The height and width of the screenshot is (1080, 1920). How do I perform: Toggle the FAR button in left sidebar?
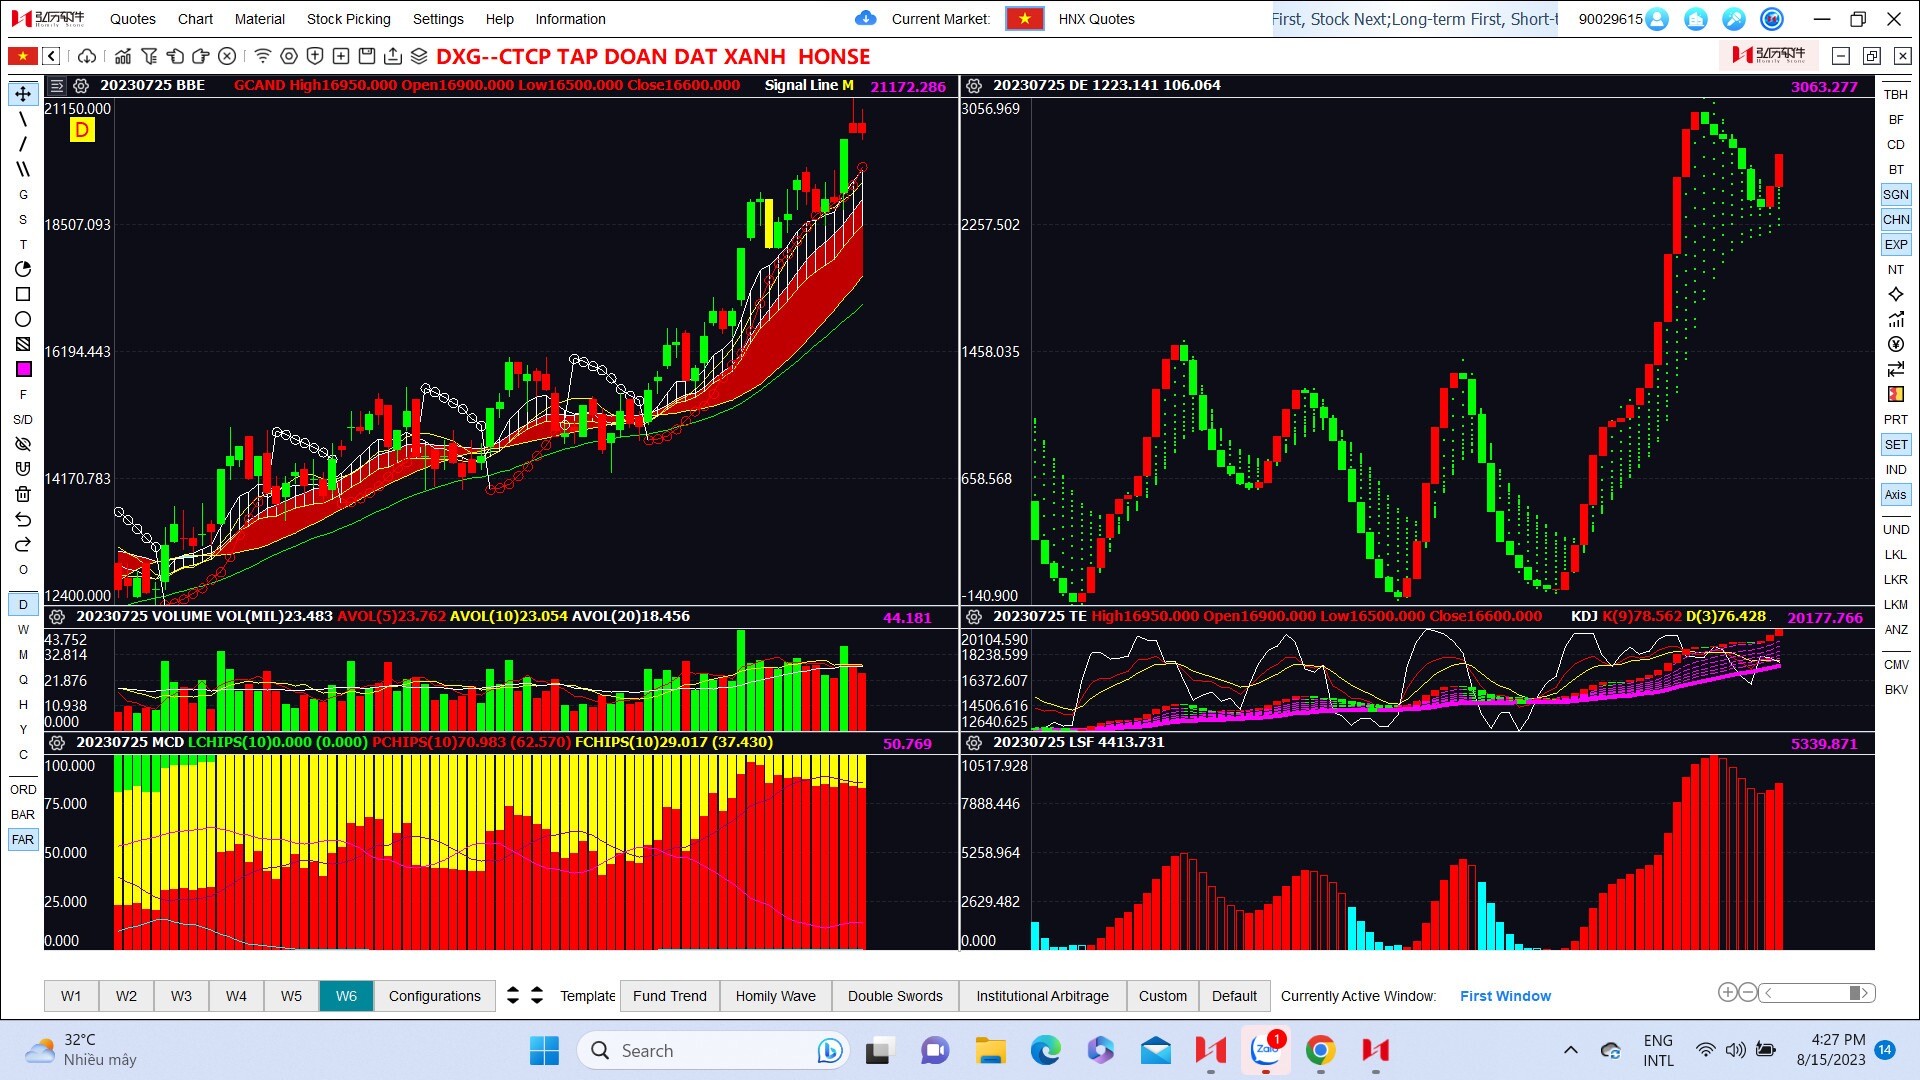pyautogui.click(x=23, y=840)
